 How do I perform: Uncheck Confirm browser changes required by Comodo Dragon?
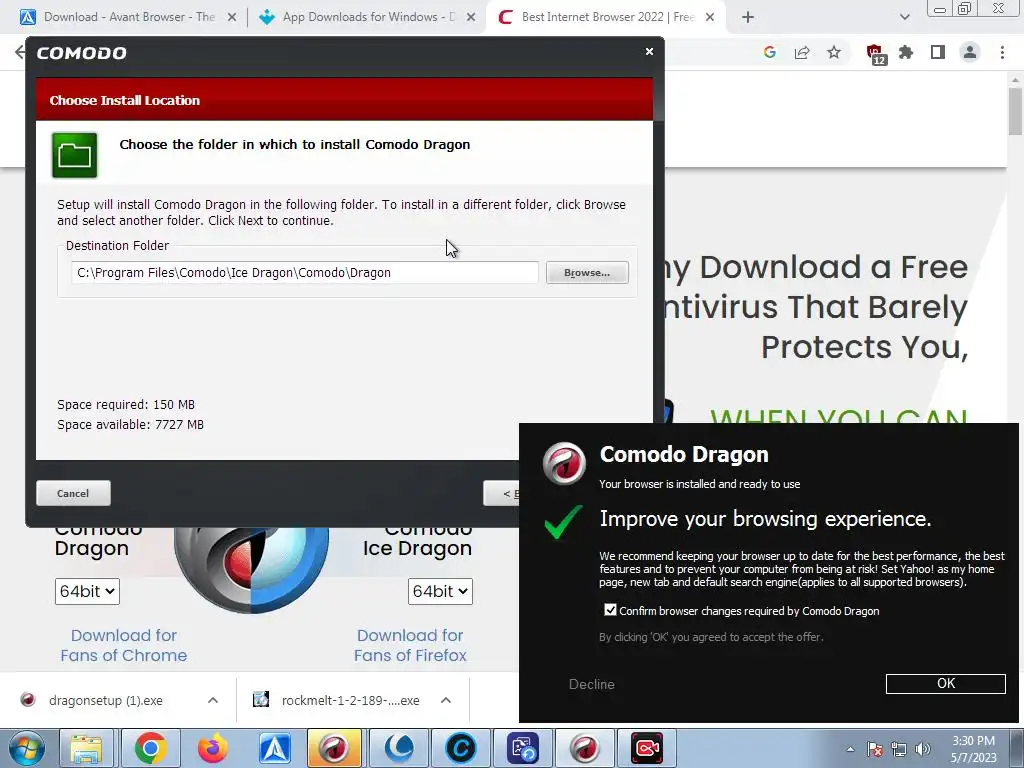click(x=610, y=610)
